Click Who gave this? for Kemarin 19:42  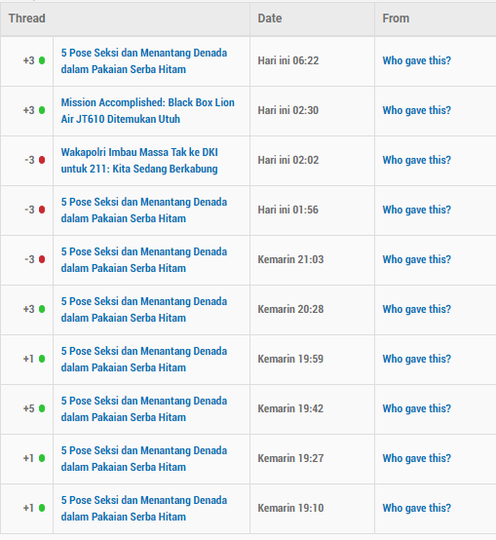417,408
